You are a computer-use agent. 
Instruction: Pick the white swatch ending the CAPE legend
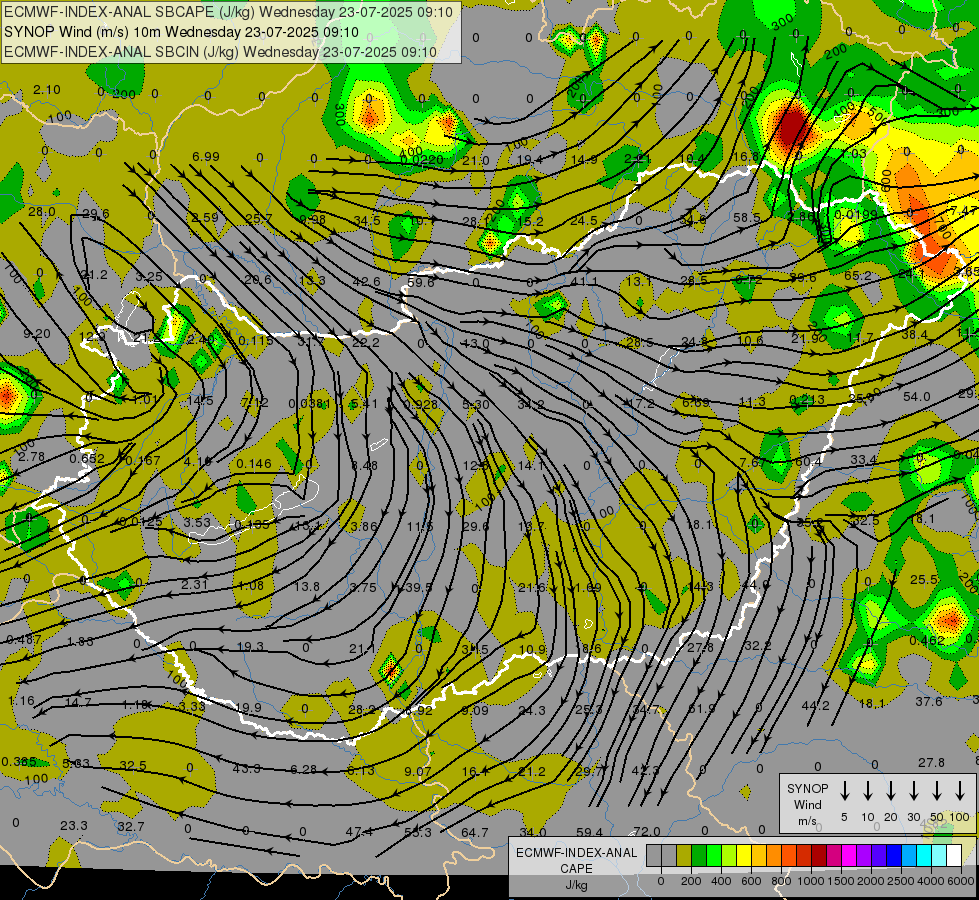953,855
